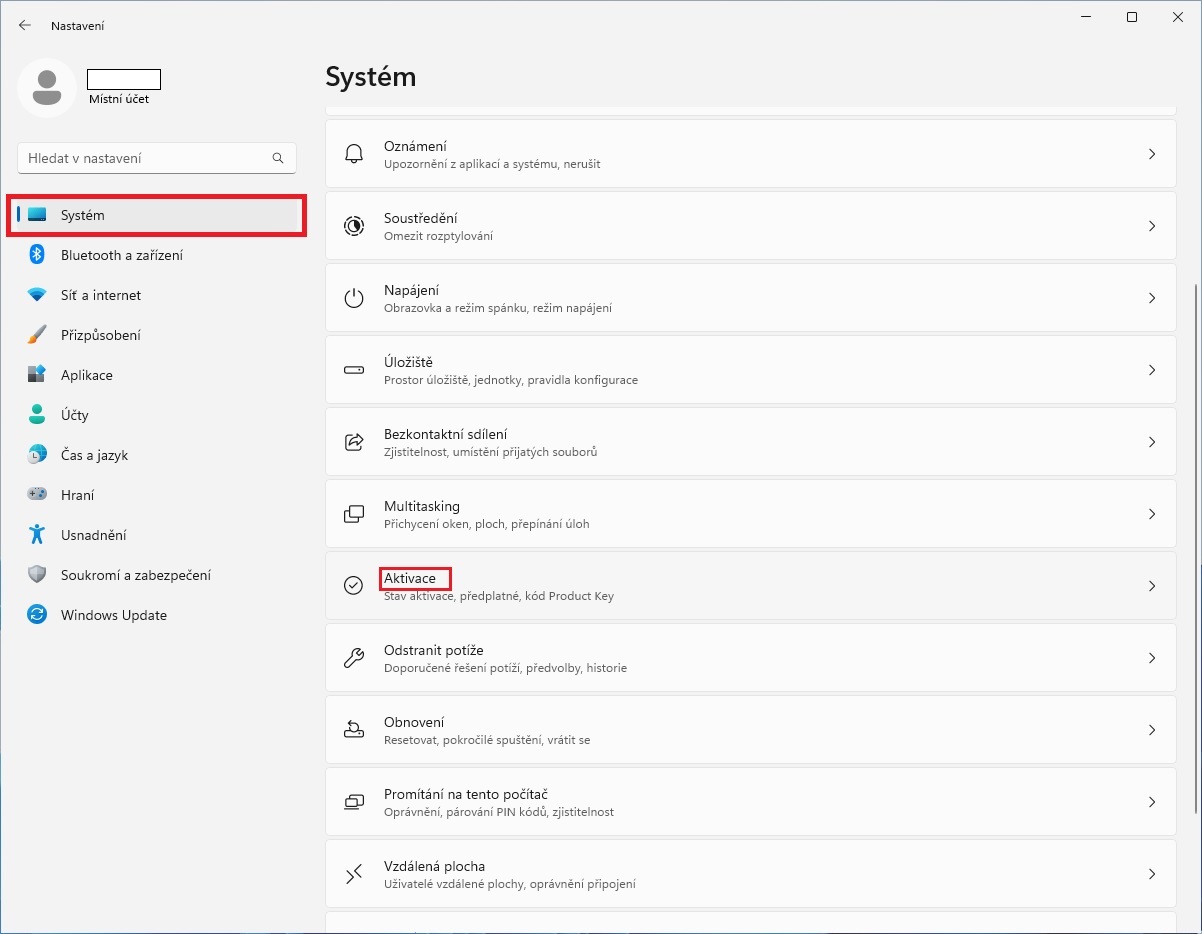Expand Oznámení with its chevron
1202x934 pixels.
[x=1152, y=154]
